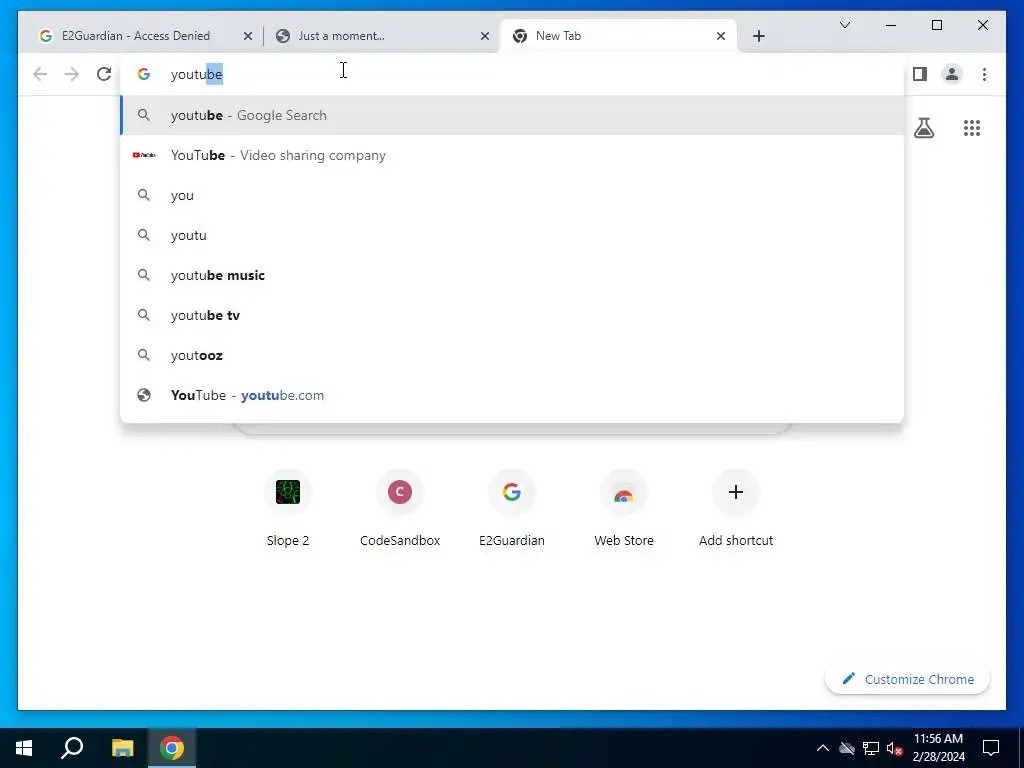This screenshot has height=768, width=1024.
Task: Click the address bar text youtube
Action: coord(196,74)
